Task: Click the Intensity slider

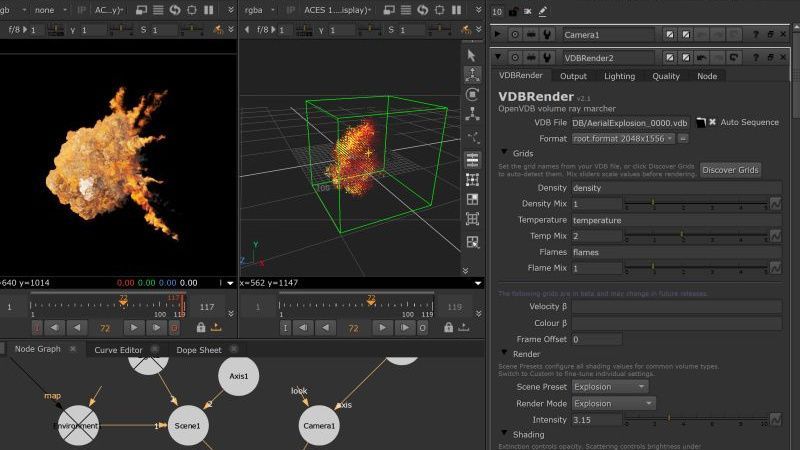Action: tap(696, 419)
